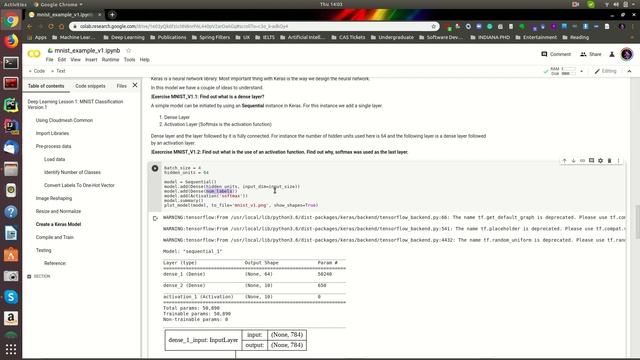Jump to Using Cloudmesh Common section

64,120
